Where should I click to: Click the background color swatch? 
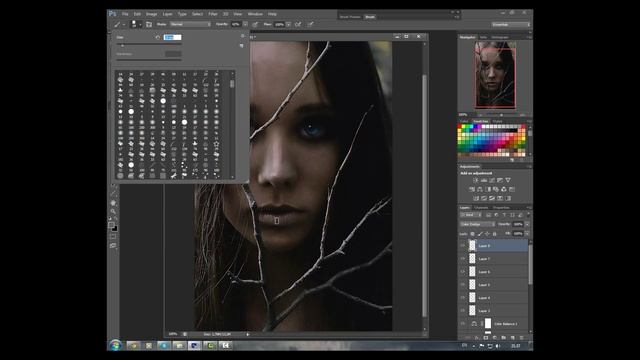[x=115, y=229]
